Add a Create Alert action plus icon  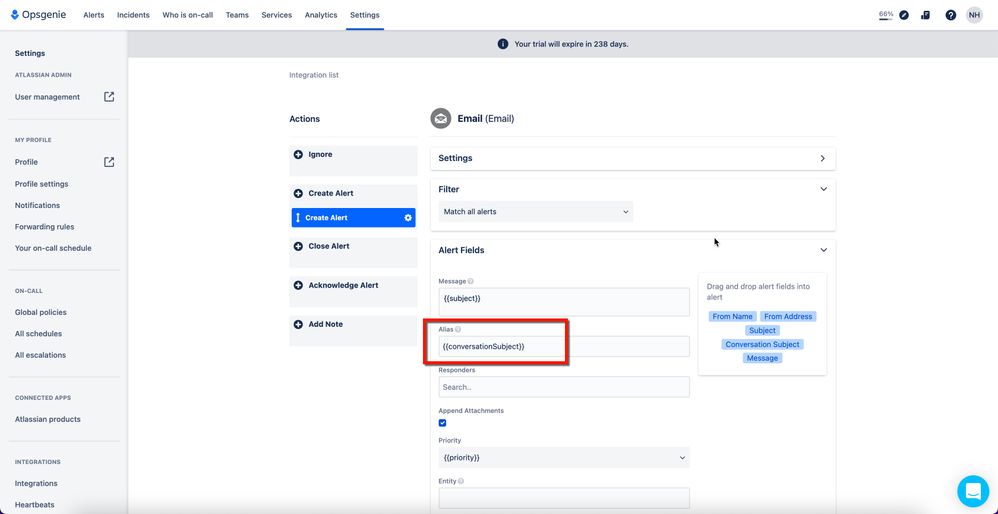[298, 193]
